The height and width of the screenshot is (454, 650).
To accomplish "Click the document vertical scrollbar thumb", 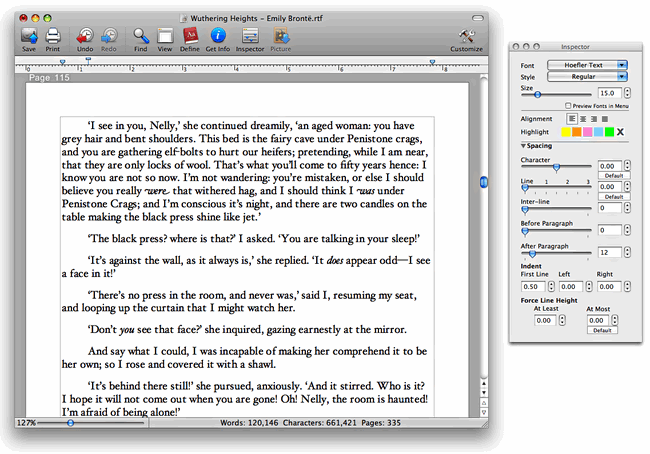I will [484, 182].
